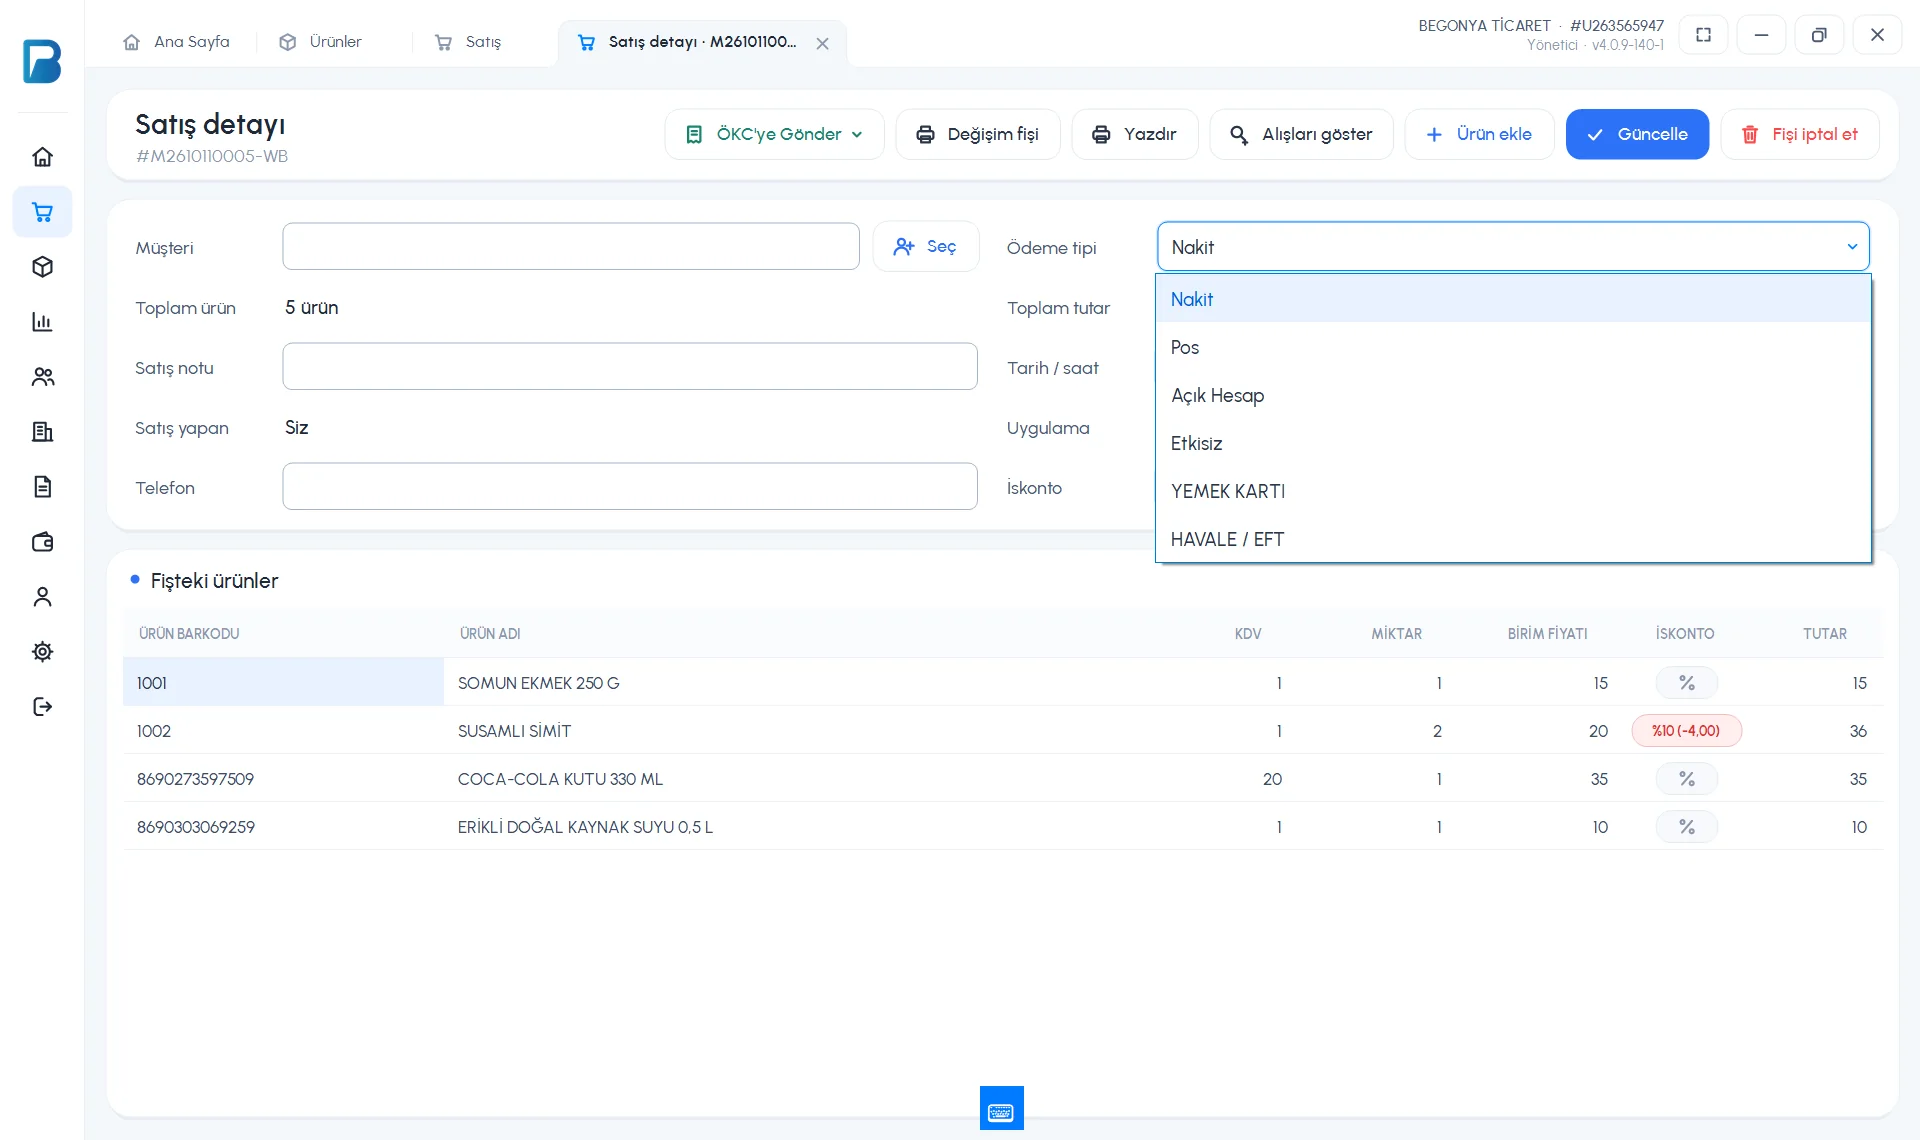This screenshot has height=1140, width=1920.
Task: Open the home icon in sidebar
Action: 42,157
